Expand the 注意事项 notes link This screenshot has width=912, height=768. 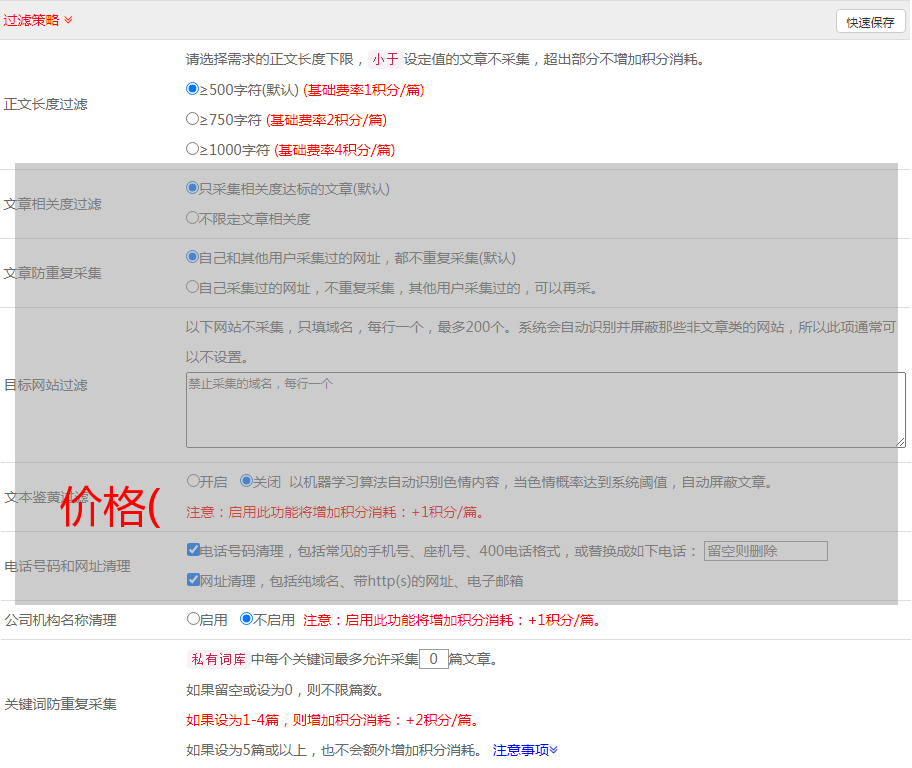(x=525, y=749)
